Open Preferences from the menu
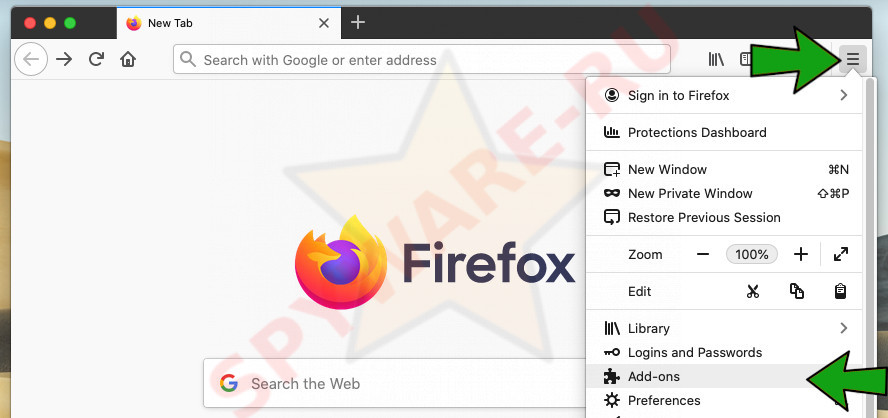The image size is (888, 418). pos(724,400)
